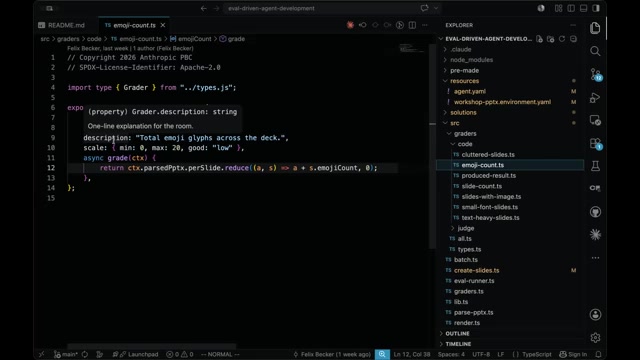Image resolution: width=640 pixels, height=360 pixels.
Task: Click the editor vertical scrollbar
Action: (x=432, y=147)
